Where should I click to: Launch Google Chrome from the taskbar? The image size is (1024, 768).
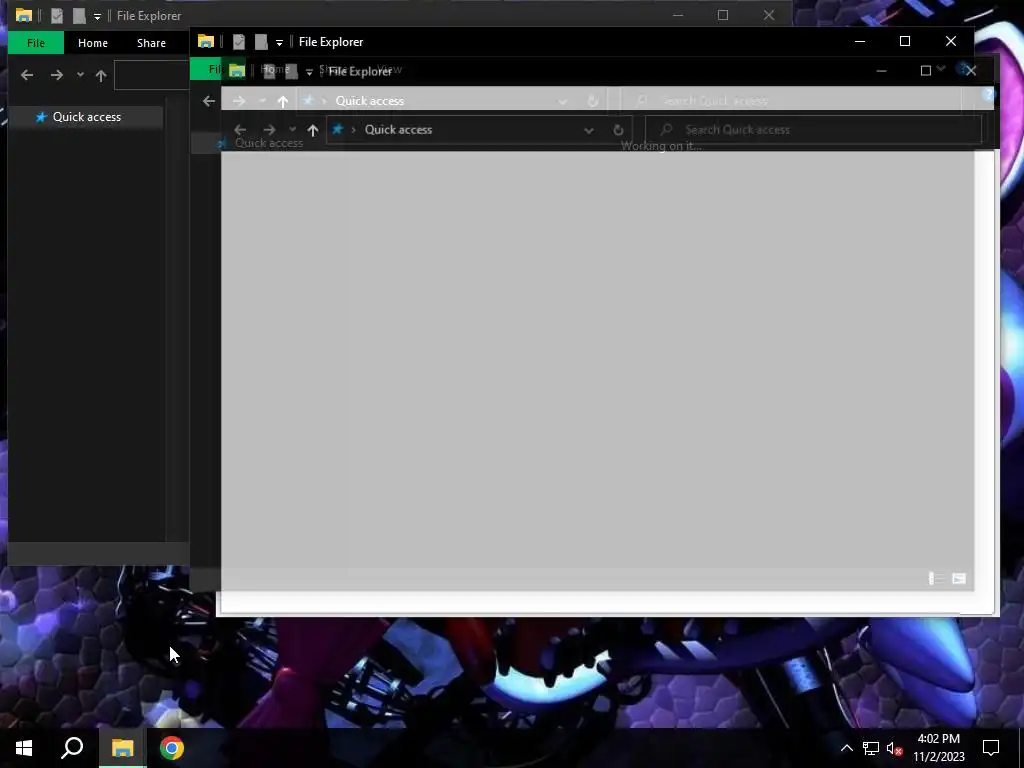pyautogui.click(x=172, y=748)
